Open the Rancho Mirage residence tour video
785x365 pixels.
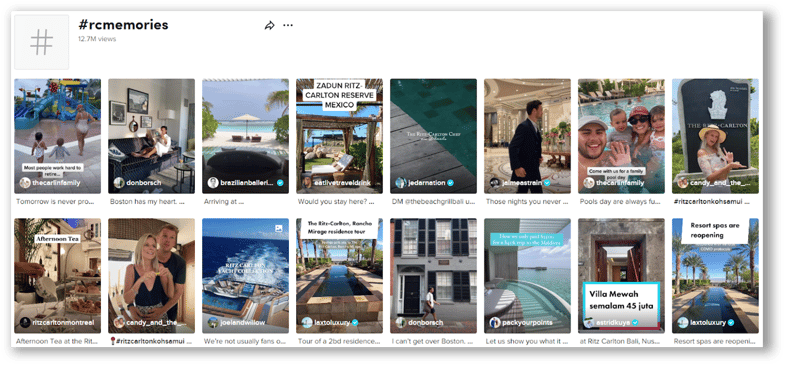(339, 275)
